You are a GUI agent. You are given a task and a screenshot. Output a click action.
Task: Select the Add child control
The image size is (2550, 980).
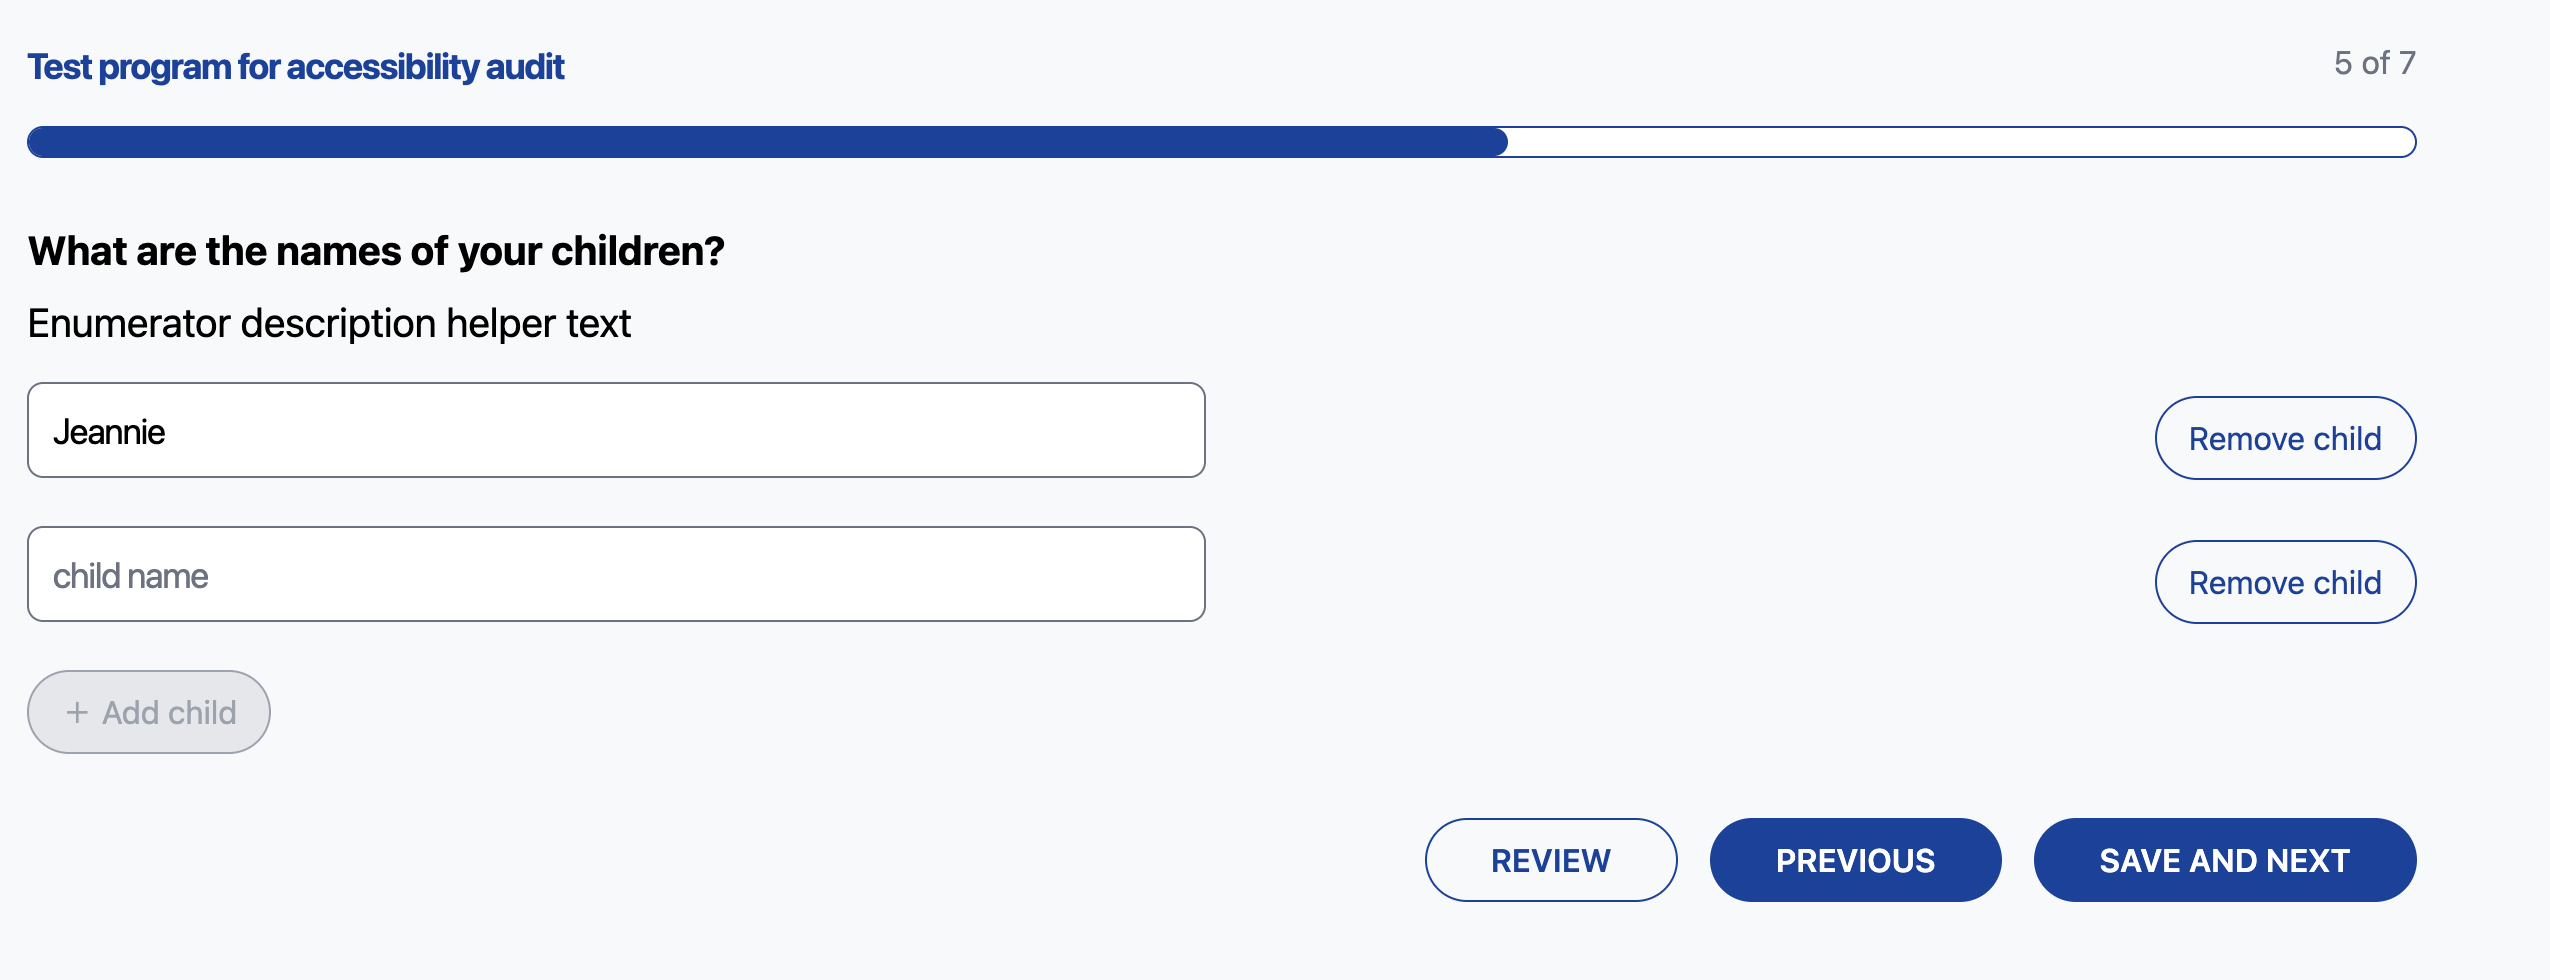(148, 711)
